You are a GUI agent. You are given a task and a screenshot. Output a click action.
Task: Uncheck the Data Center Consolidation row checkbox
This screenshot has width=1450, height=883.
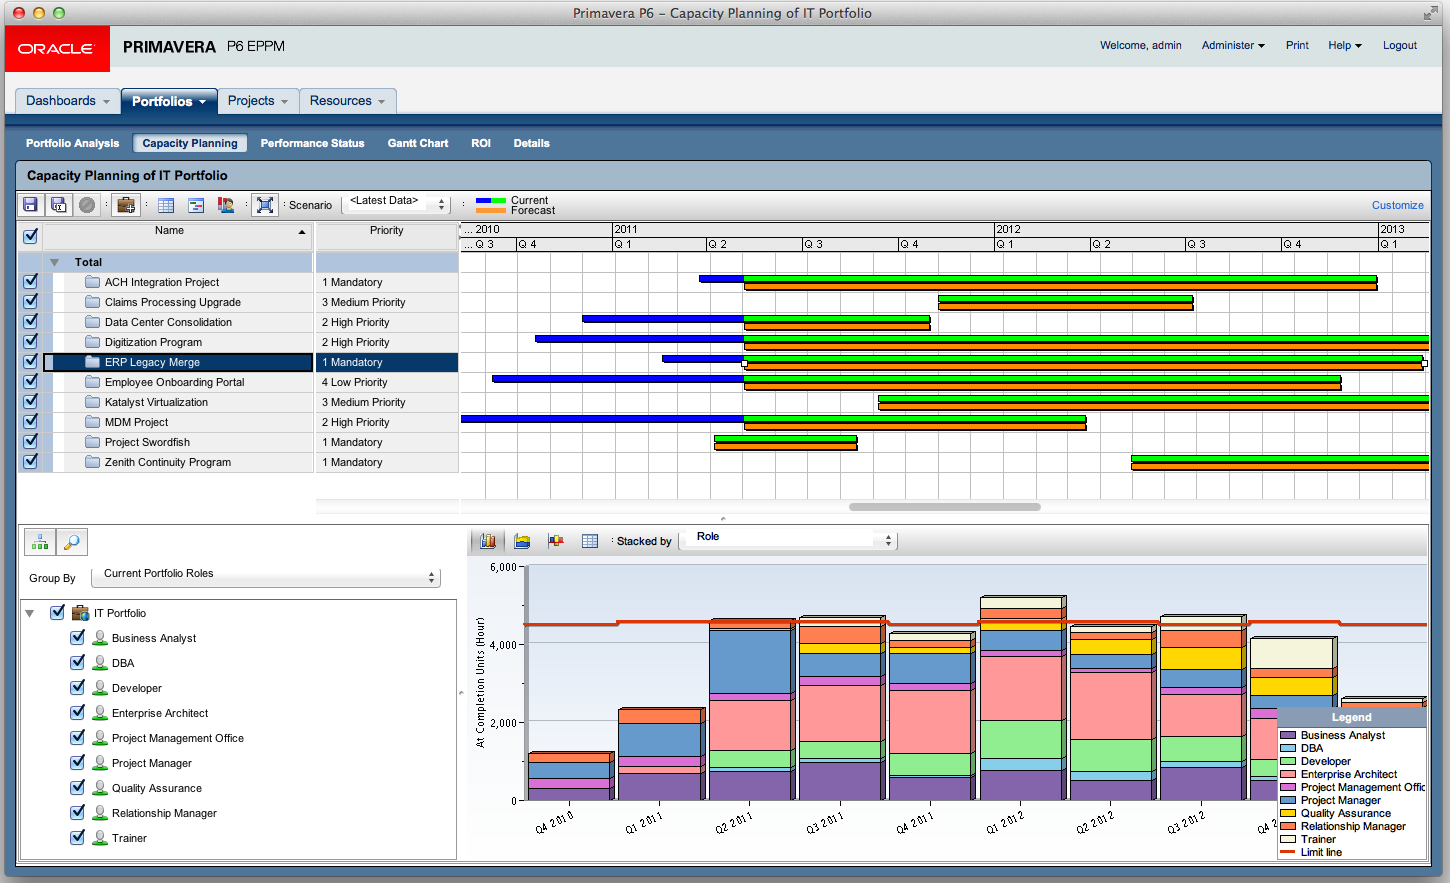pos(30,321)
